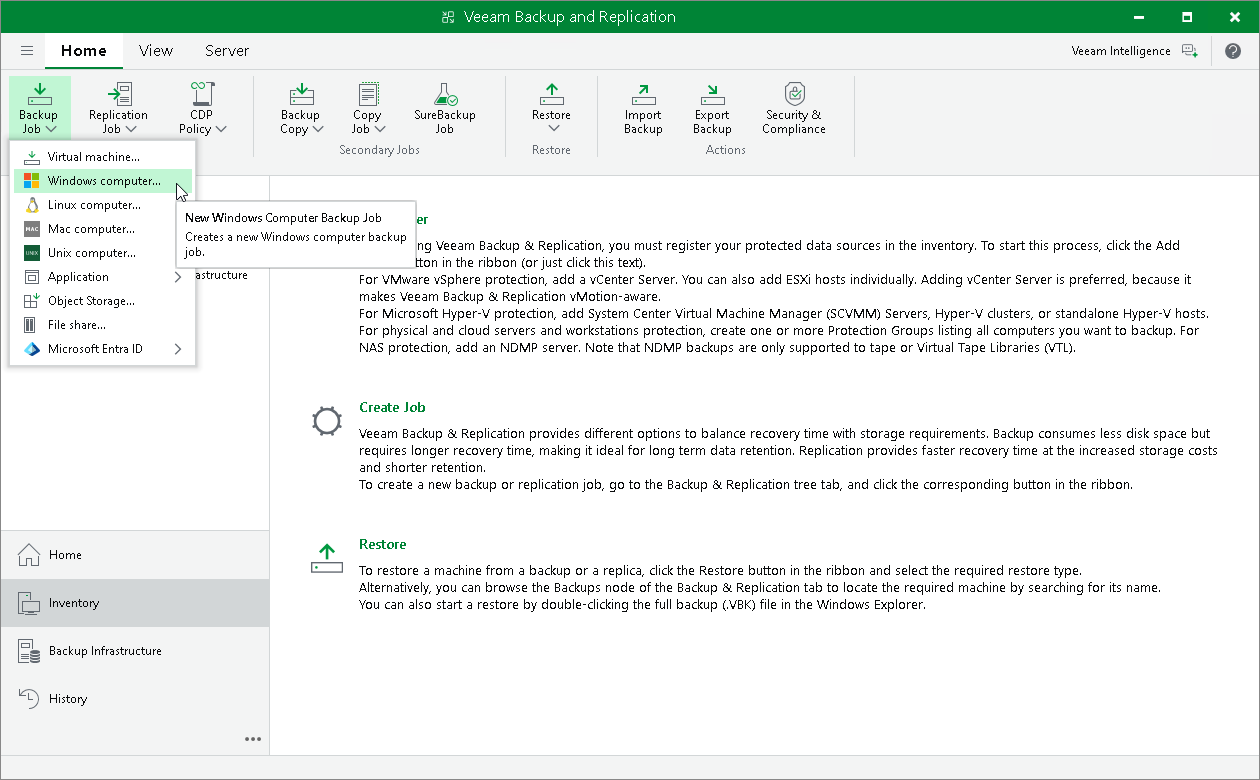Open the hamburger main menu

[x=27, y=50]
